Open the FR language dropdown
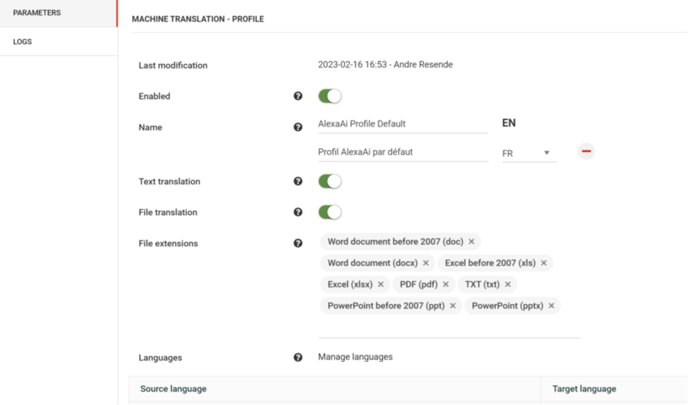The image size is (688, 405). point(529,153)
